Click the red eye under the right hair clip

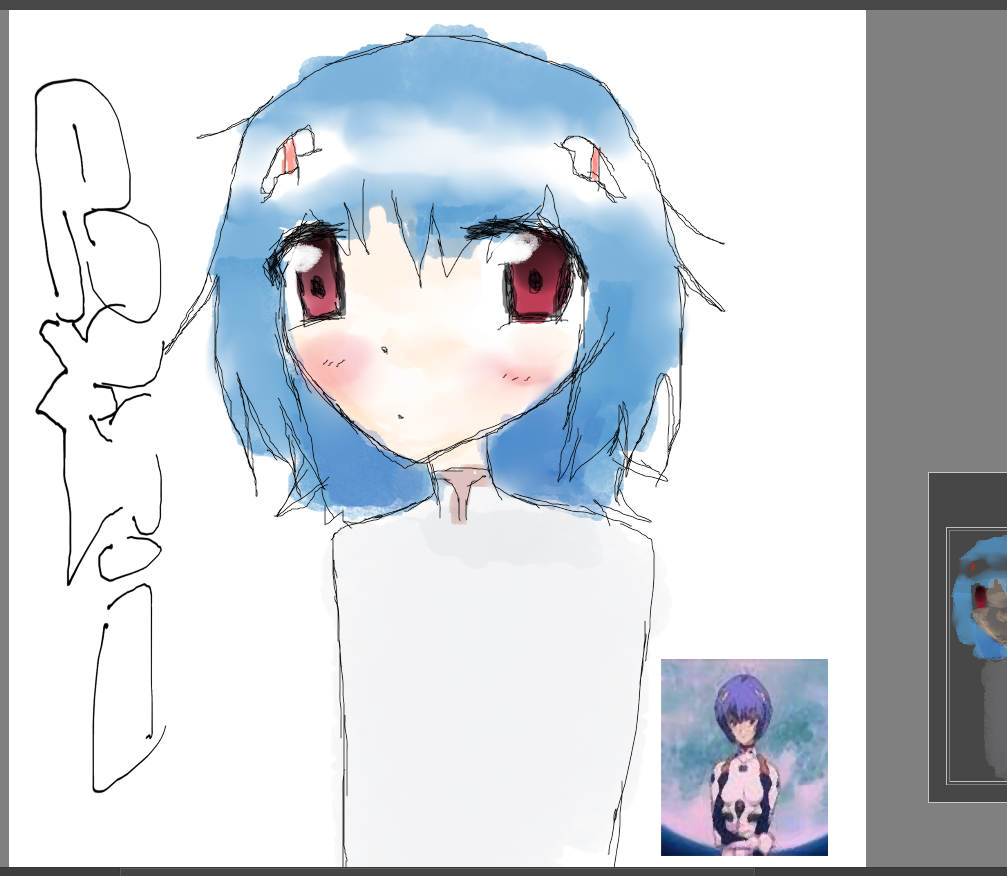coord(538,279)
